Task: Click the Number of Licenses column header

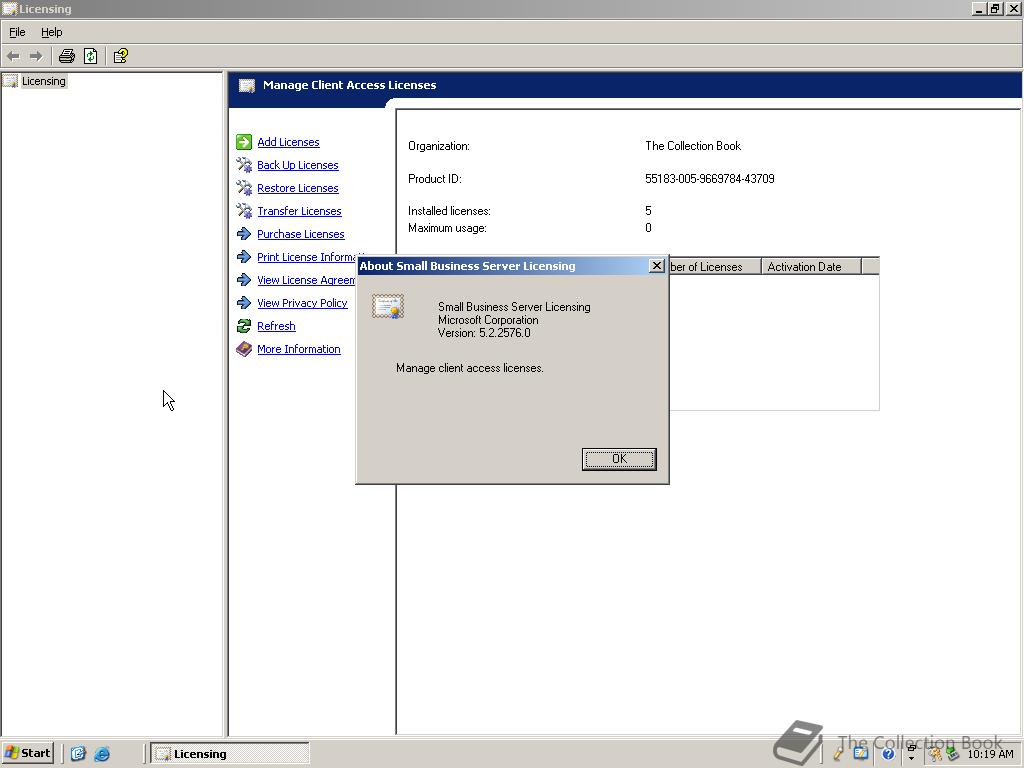Action: (714, 266)
